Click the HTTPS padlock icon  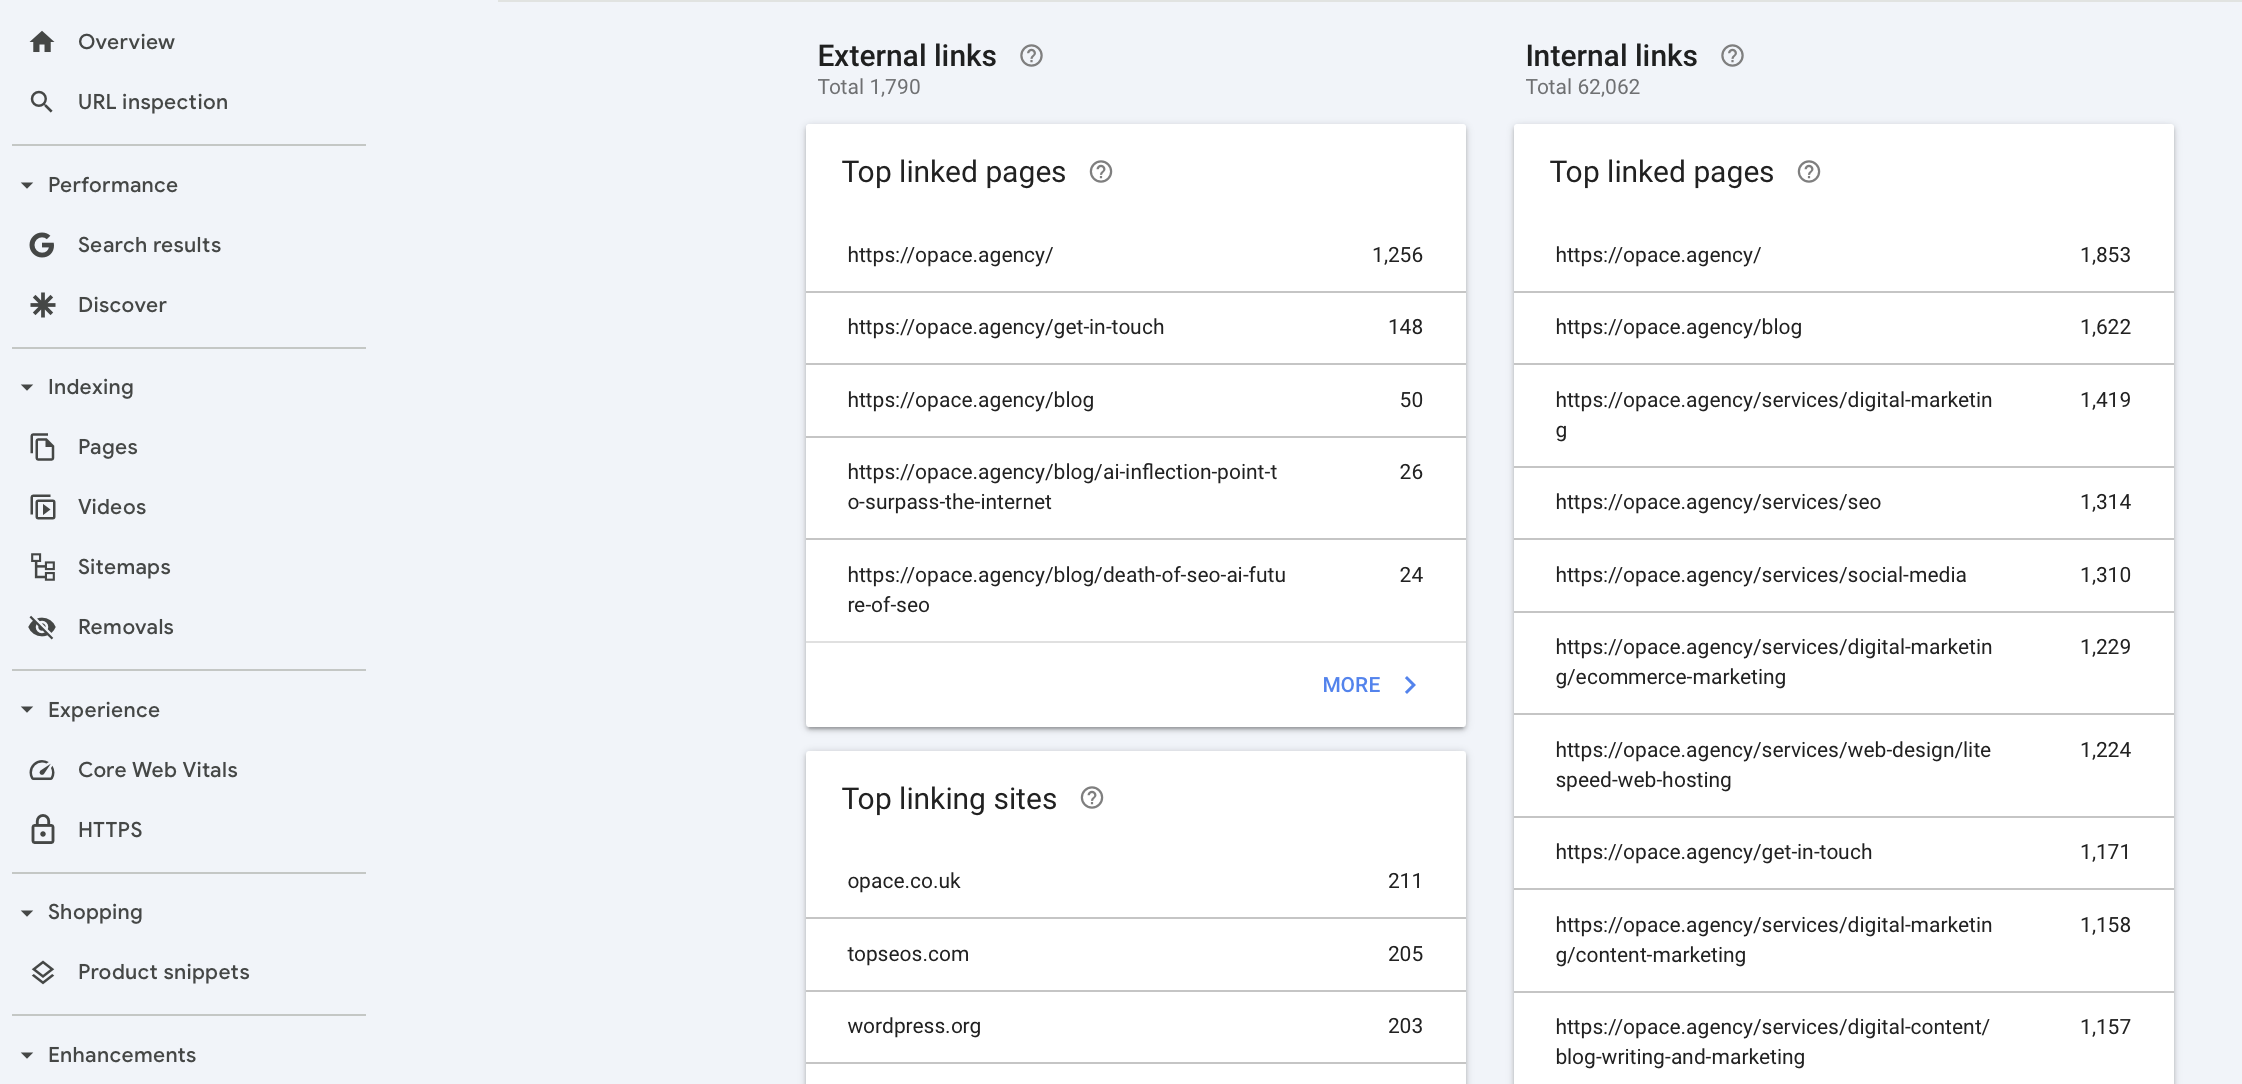point(41,829)
